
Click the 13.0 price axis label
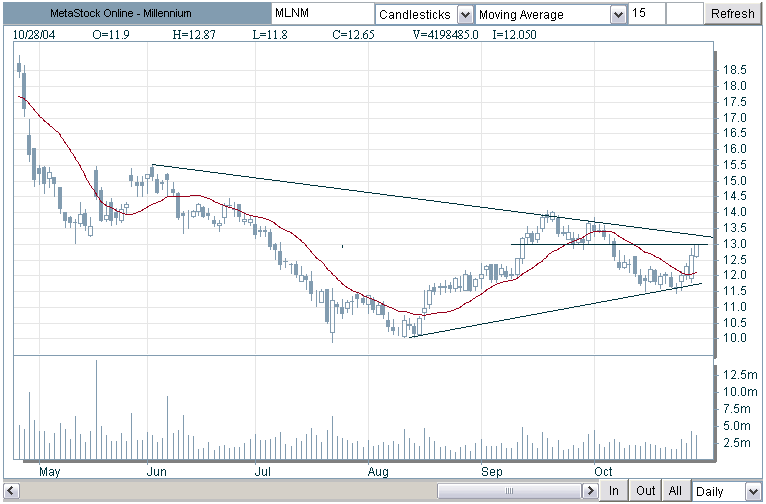735,244
